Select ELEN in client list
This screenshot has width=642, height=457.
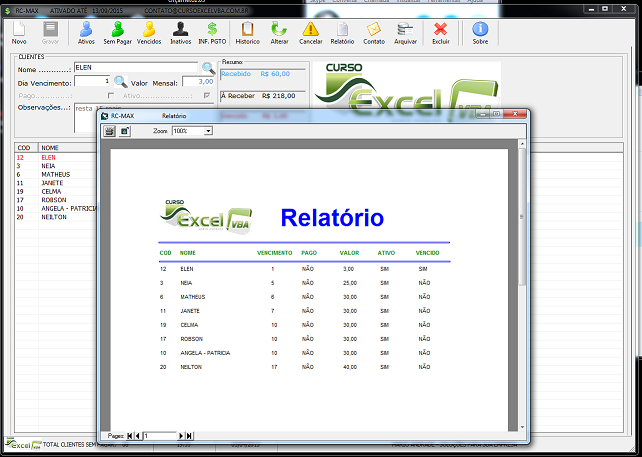[x=48, y=157]
